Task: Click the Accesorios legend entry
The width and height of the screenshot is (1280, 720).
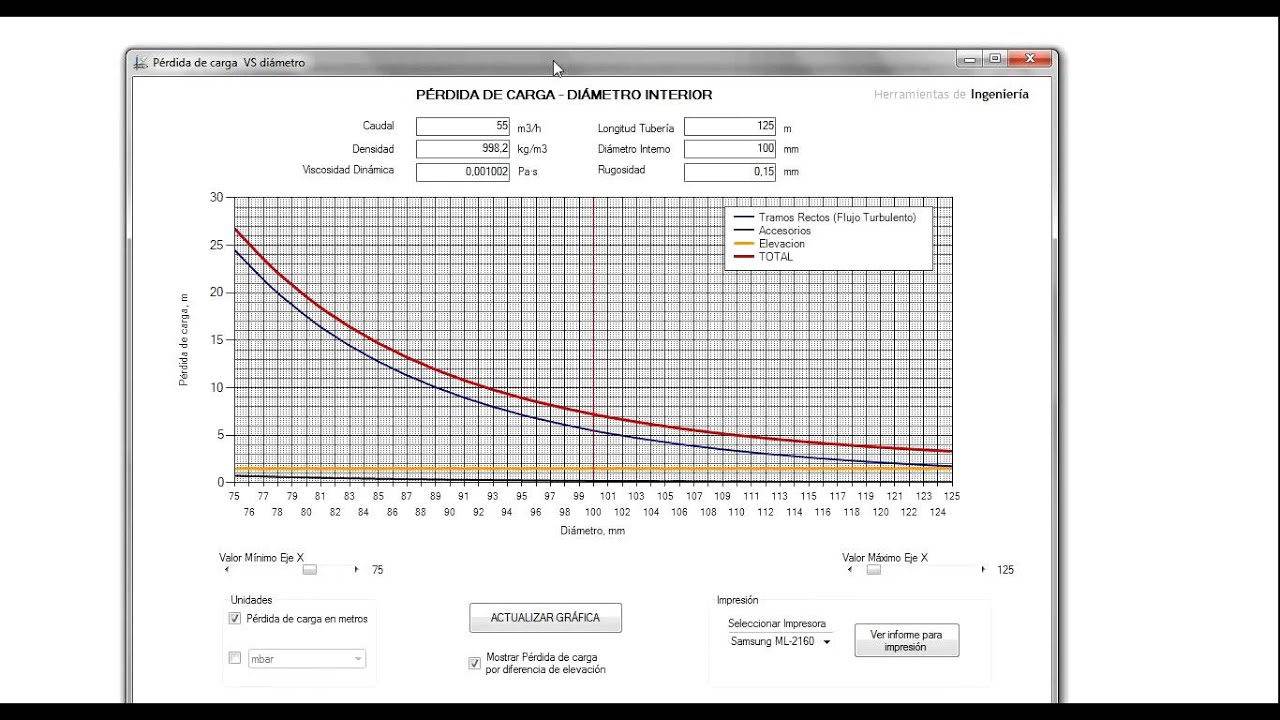Action: point(773,231)
